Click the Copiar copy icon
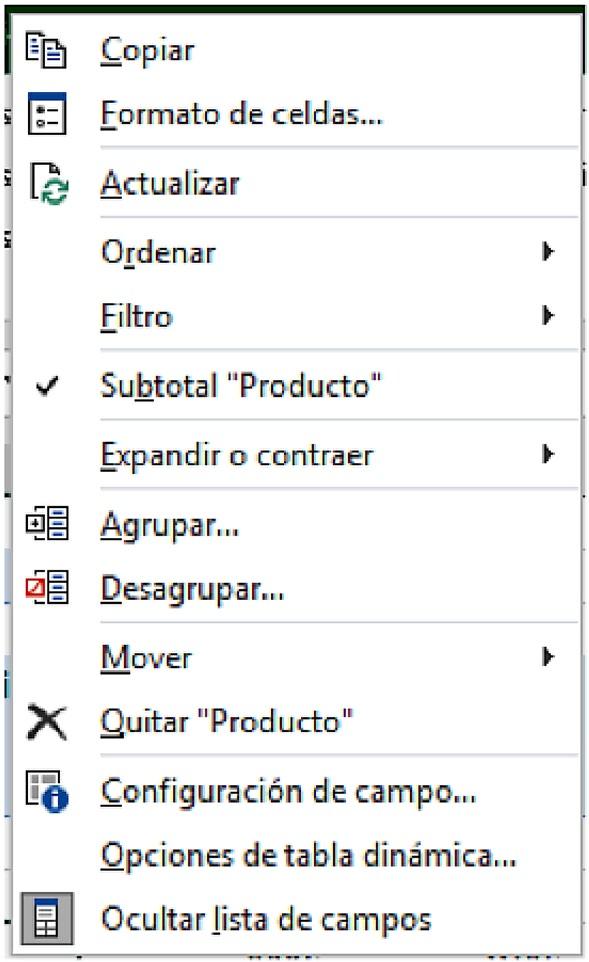 pyautogui.click(x=46, y=50)
